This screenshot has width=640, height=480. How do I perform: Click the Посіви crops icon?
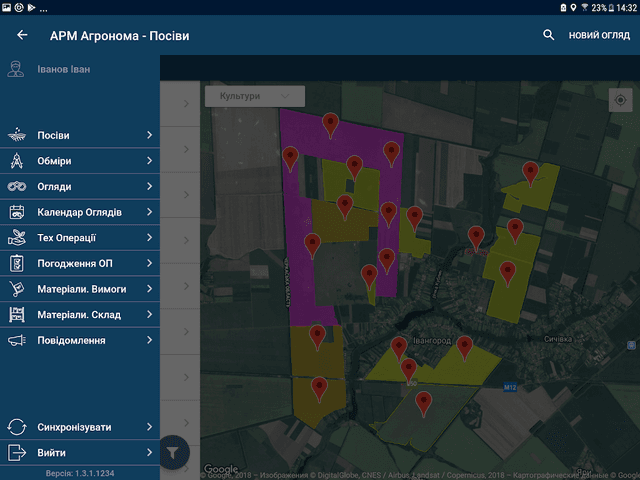17,135
